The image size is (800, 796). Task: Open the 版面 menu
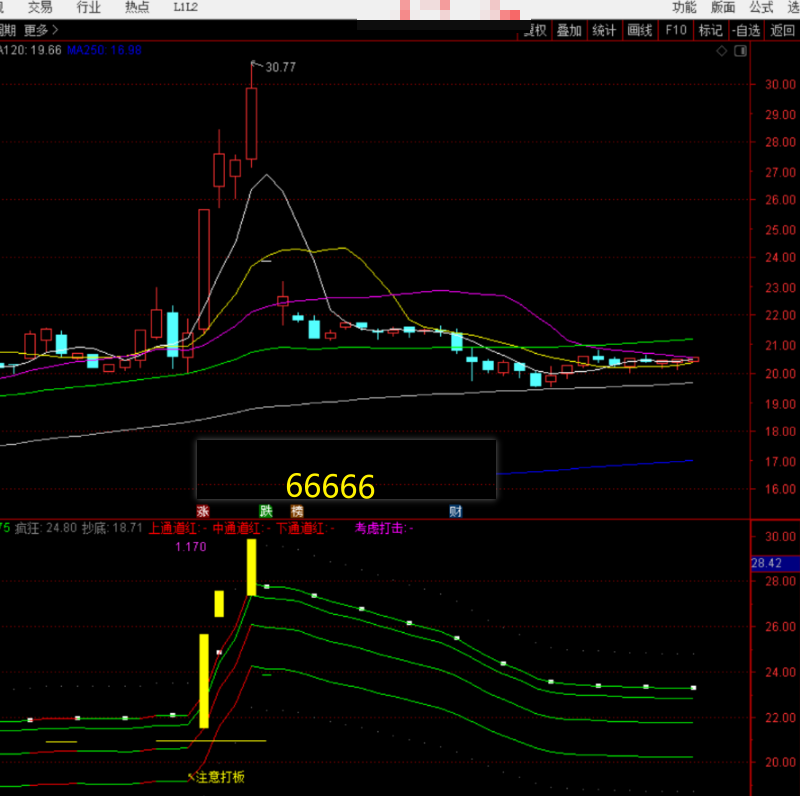(722, 7)
